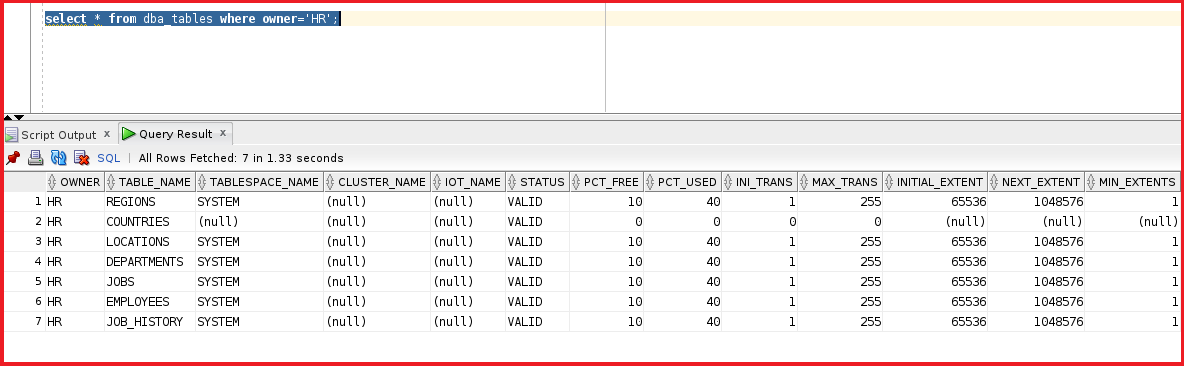Sort by the PCT_FREE column header
1184x366 pixels.
(x=606, y=182)
